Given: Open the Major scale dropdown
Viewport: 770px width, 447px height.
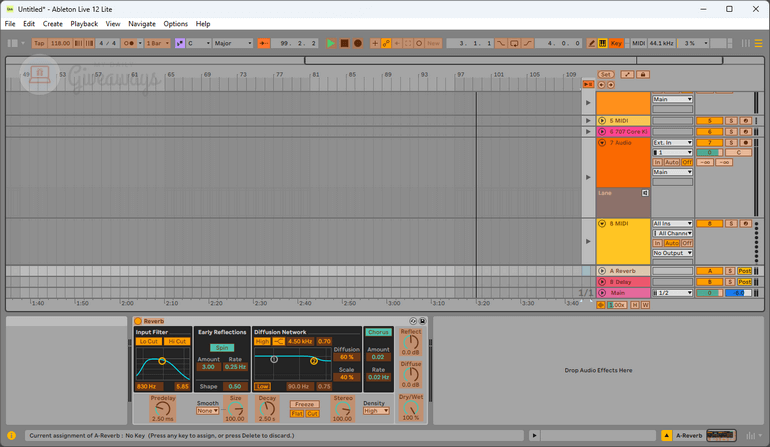Looking at the screenshot, I should click(233, 43).
